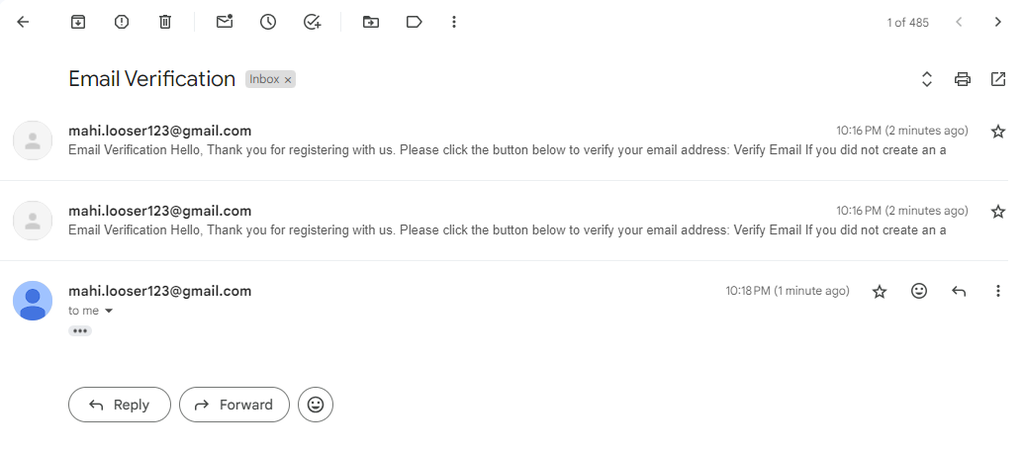1024x455 pixels.
Task: Expand all messages in the conversation
Action: (927, 79)
